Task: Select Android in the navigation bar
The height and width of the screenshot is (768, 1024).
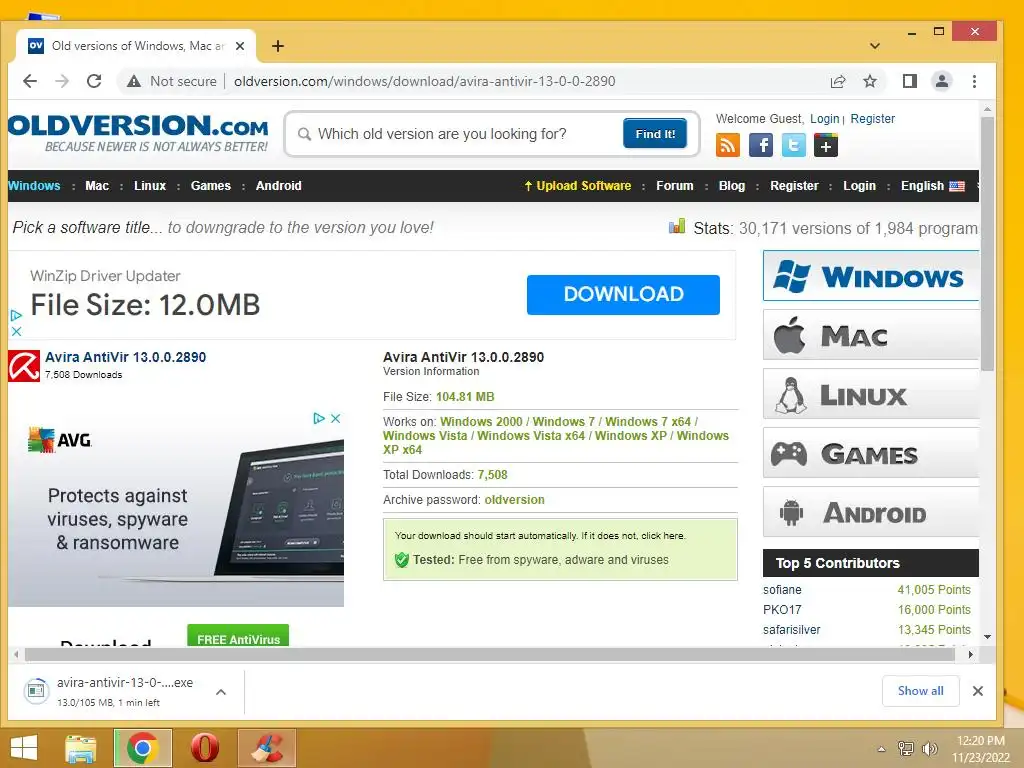Action: pyautogui.click(x=278, y=185)
